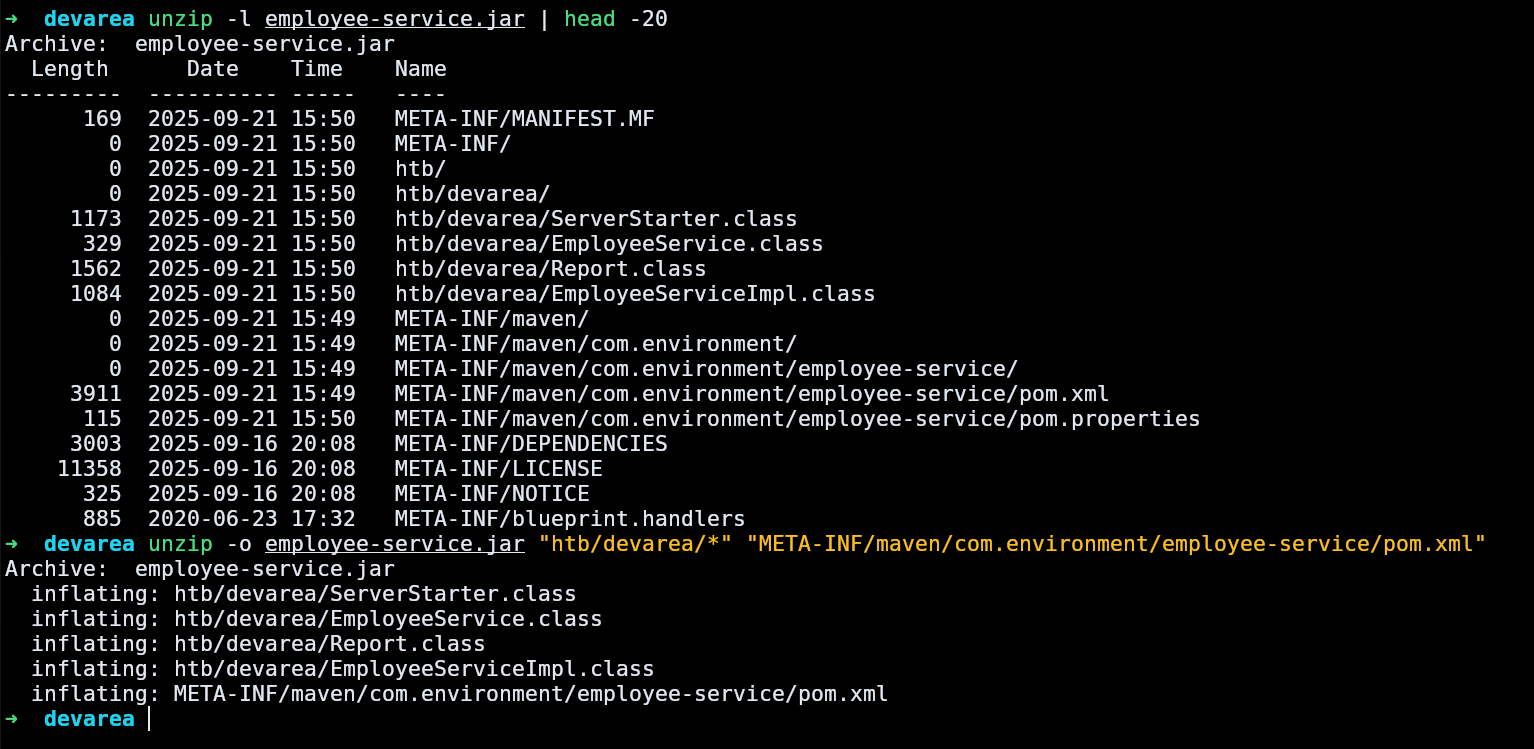Click EmployeeServiceImpl.class in the archive listing
Image resolution: width=1534 pixels, height=749 pixels.
tap(635, 294)
